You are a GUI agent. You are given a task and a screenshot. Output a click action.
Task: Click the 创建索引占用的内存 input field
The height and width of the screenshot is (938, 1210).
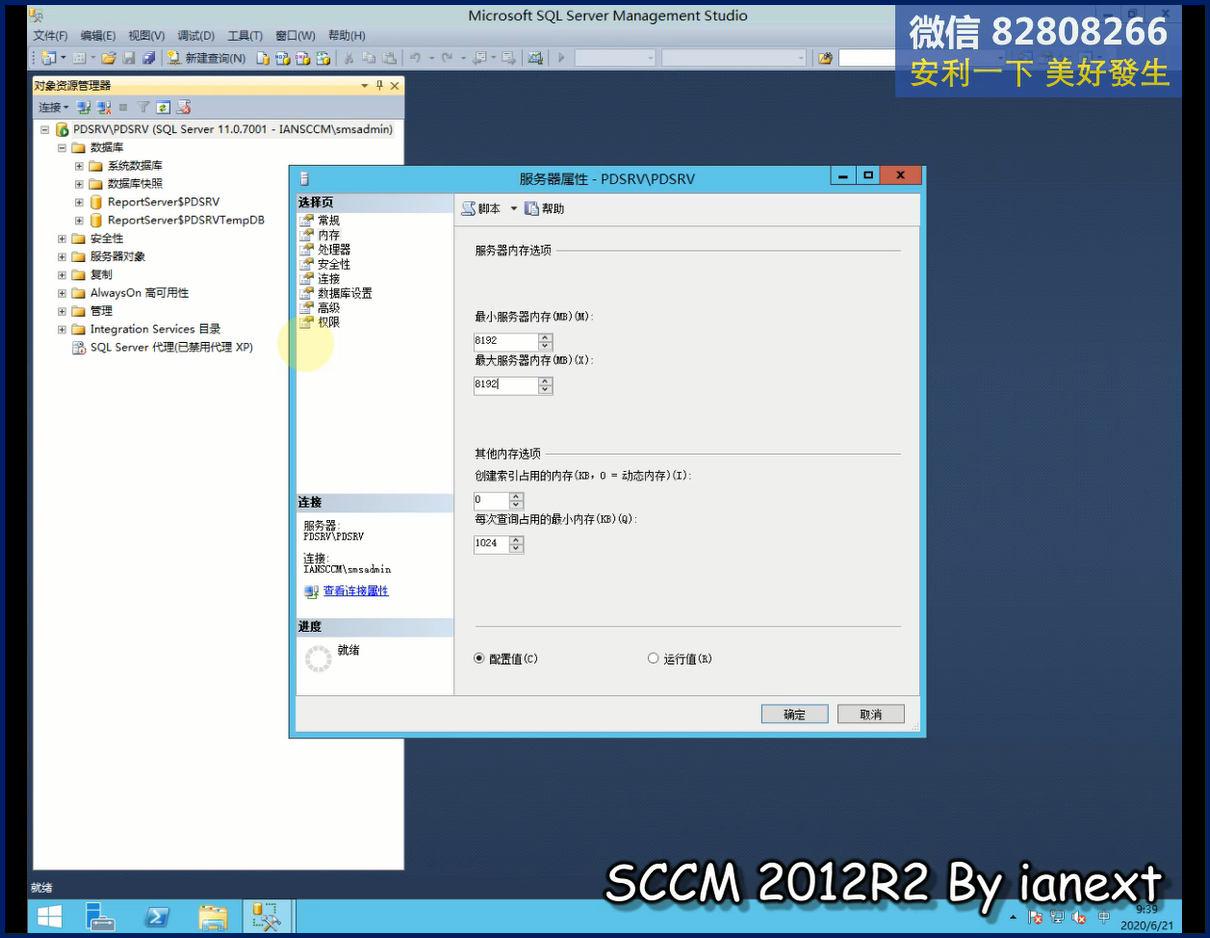coord(491,500)
